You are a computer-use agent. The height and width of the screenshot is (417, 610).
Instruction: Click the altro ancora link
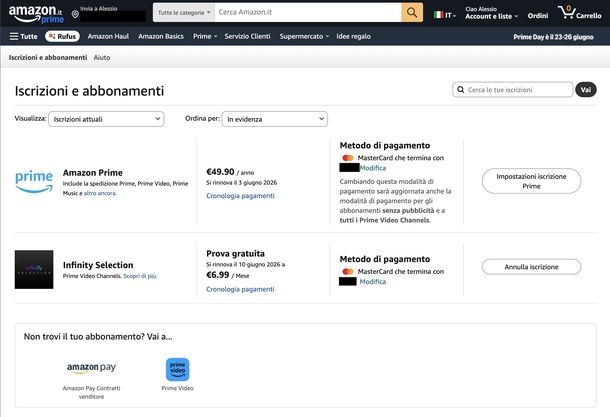click(100, 193)
